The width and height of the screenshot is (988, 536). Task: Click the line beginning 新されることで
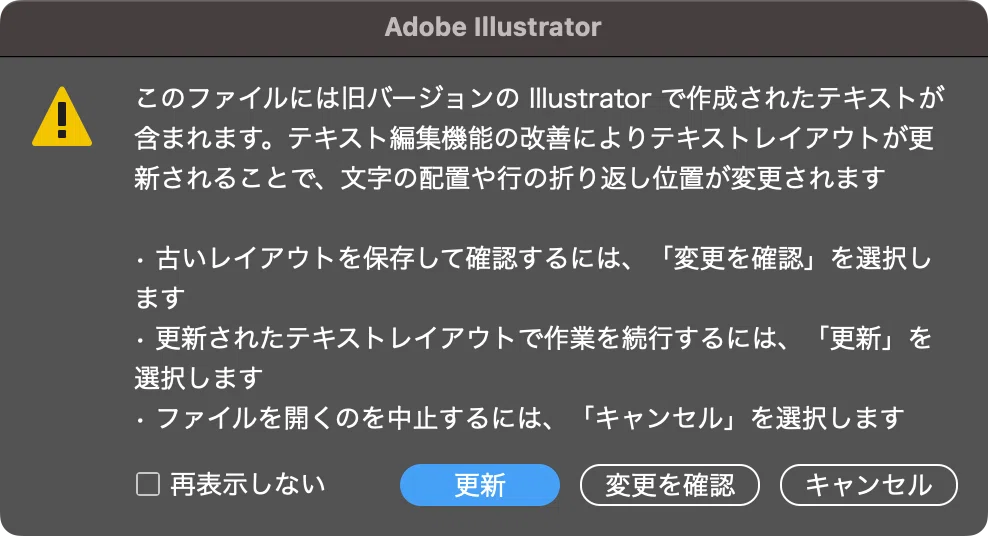510,179
